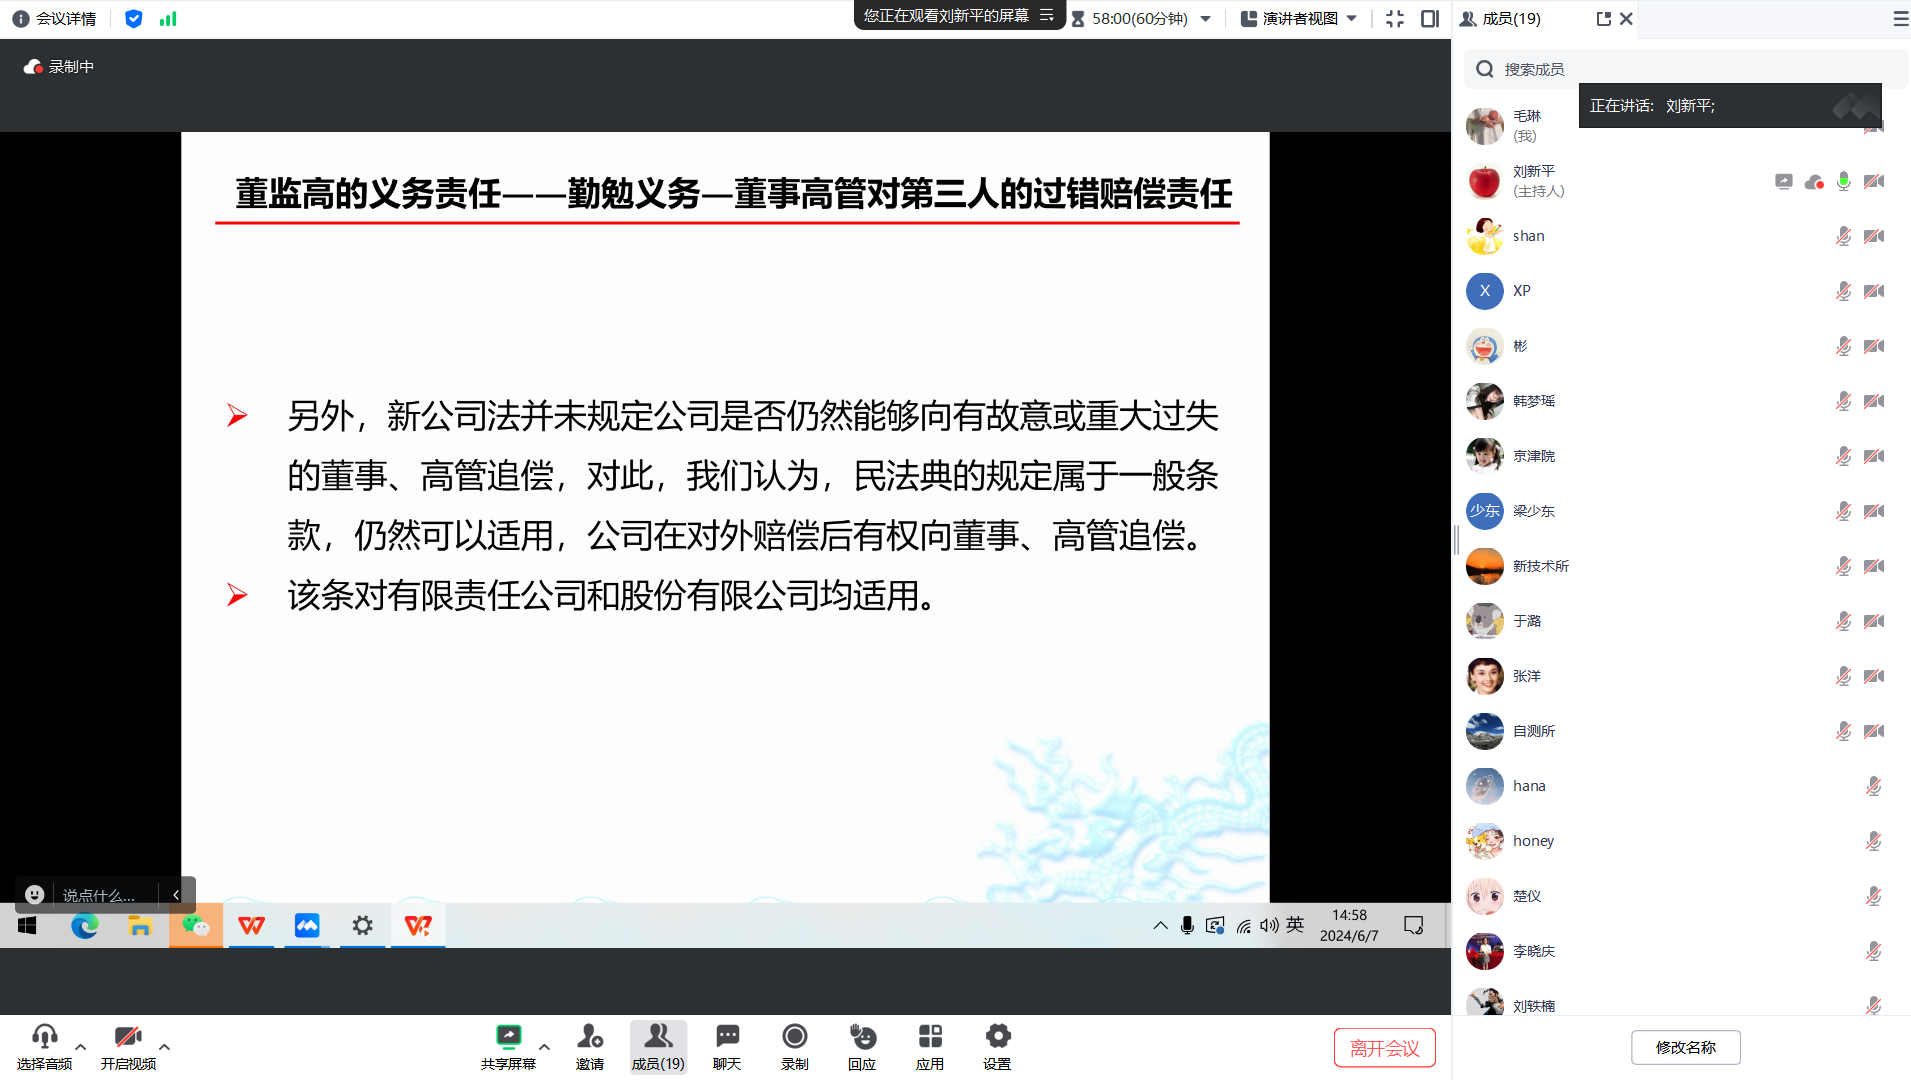Open meeting Settings (设置) gear
The width and height of the screenshot is (1911, 1080).
click(997, 1037)
